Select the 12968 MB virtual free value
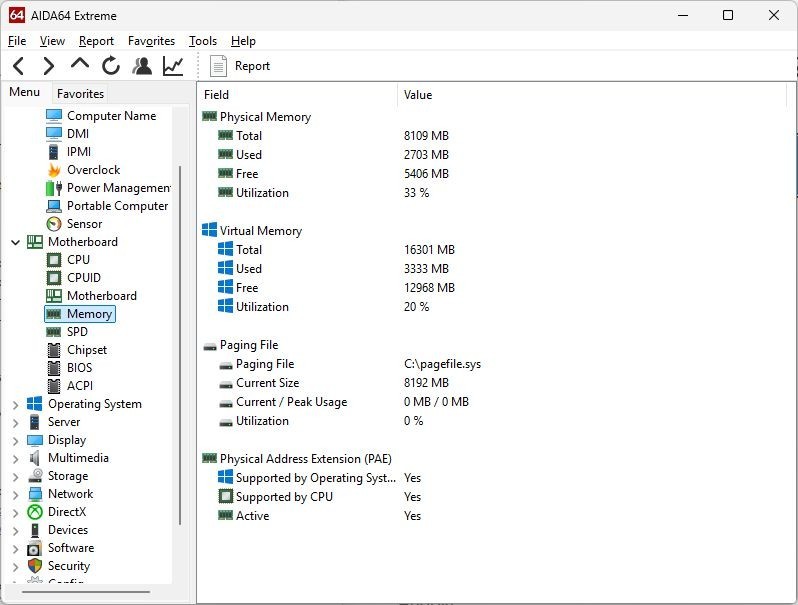The height and width of the screenshot is (605, 798). point(430,288)
